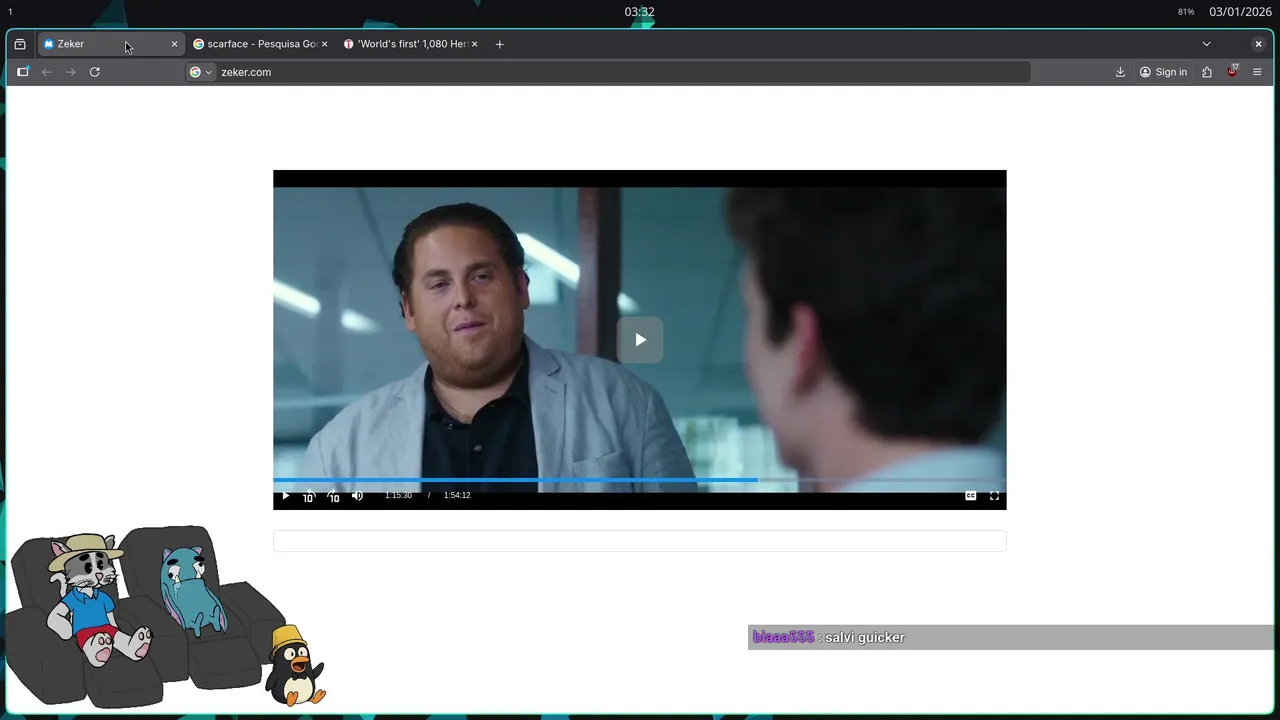Close the 'World's first' tab
Image resolution: width=1280 pixels, height=720 pixels.
(x=474, y=44)
